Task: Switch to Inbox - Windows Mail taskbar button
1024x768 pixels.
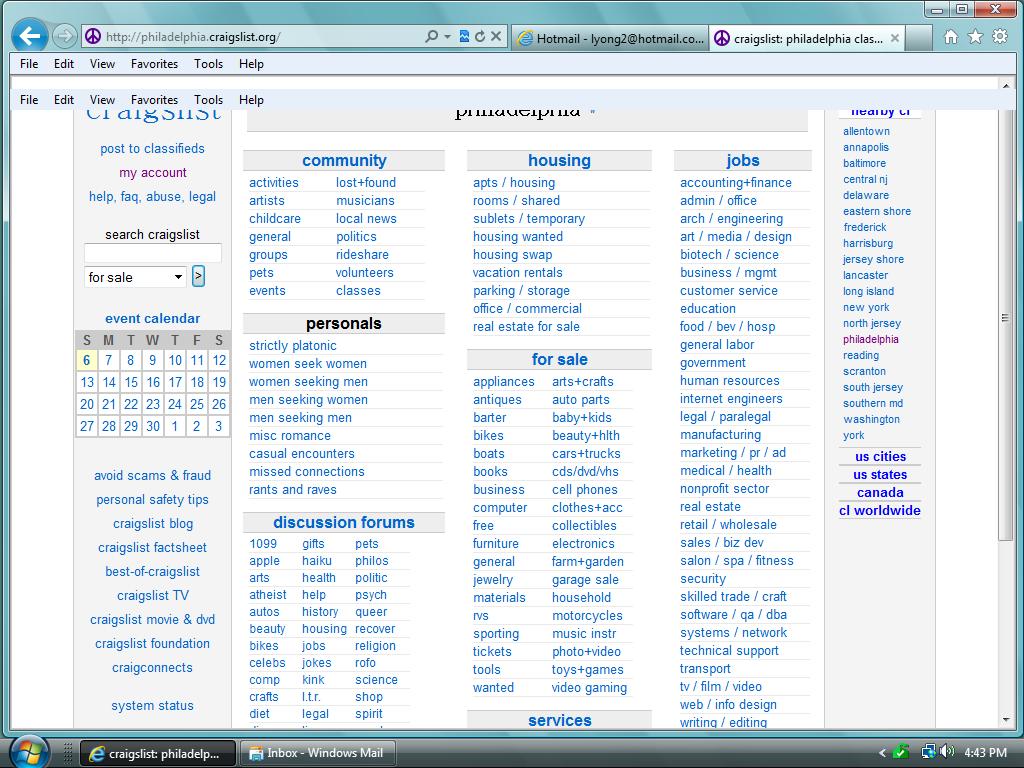Action: (x=319, y=753)
